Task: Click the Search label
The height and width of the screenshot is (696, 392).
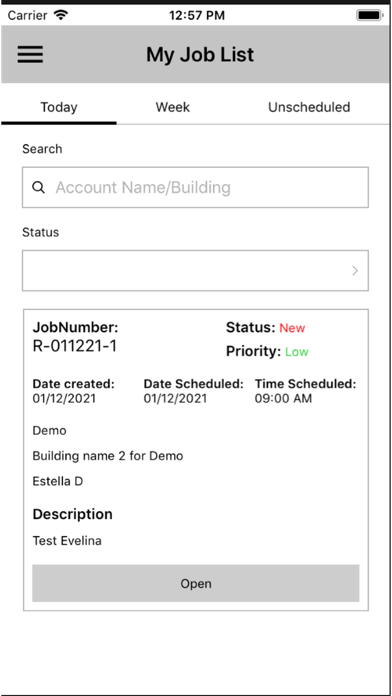Action: (42, 149)
